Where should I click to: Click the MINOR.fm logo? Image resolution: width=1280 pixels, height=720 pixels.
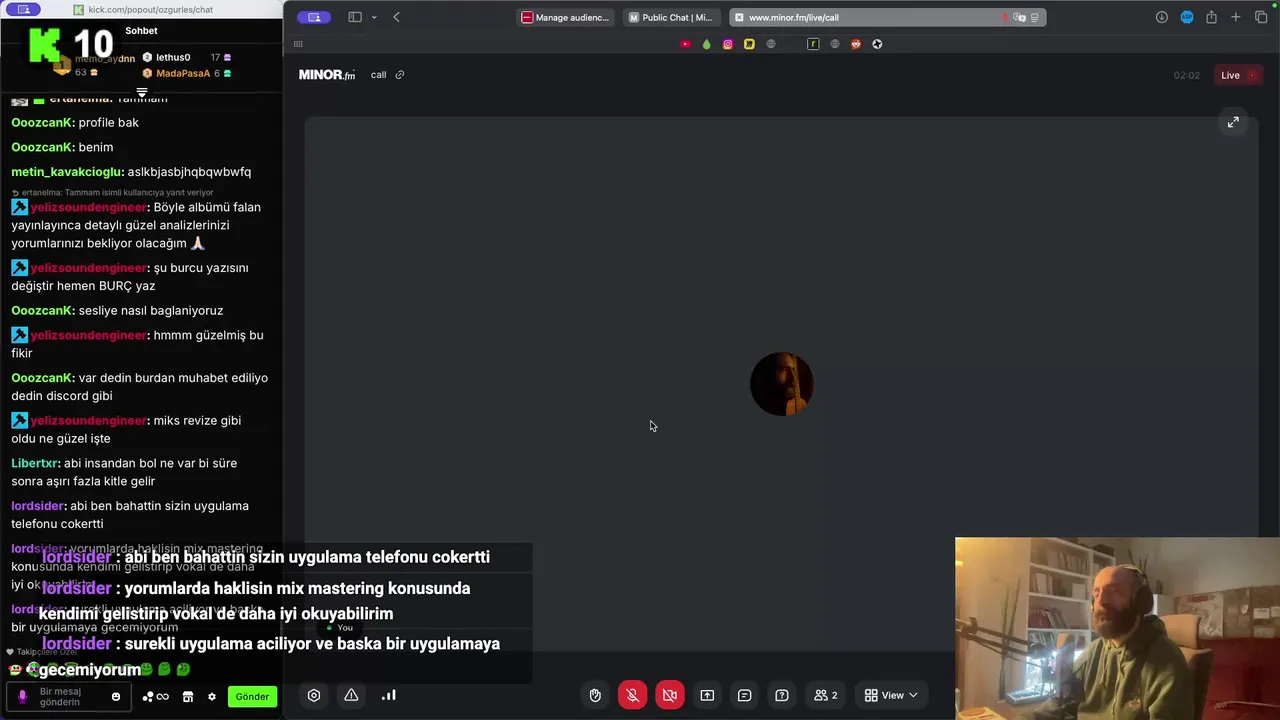(327, 75)
